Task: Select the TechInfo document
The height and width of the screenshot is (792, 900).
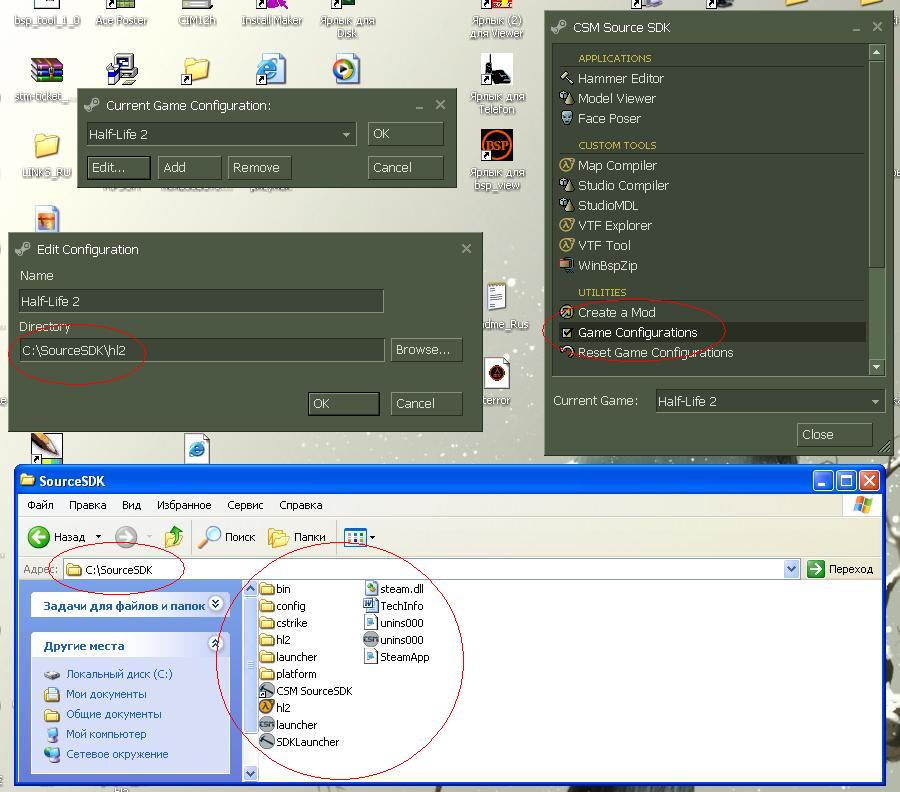Action: [394, 605]
